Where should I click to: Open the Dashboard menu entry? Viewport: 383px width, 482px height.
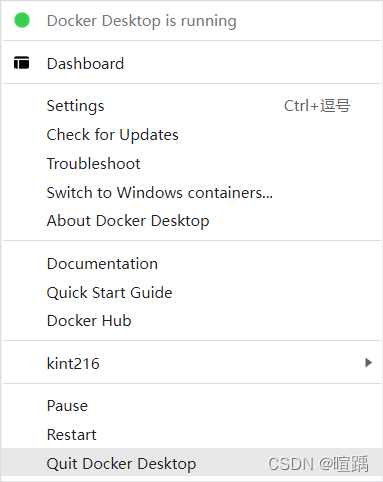(192, 63)
